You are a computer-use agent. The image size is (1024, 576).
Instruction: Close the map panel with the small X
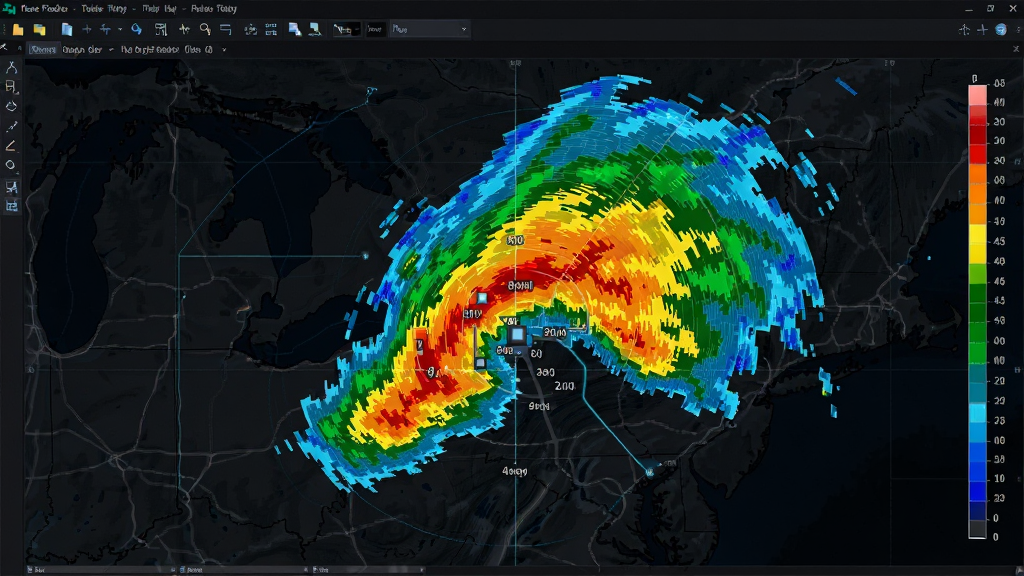click(1016, 49)
